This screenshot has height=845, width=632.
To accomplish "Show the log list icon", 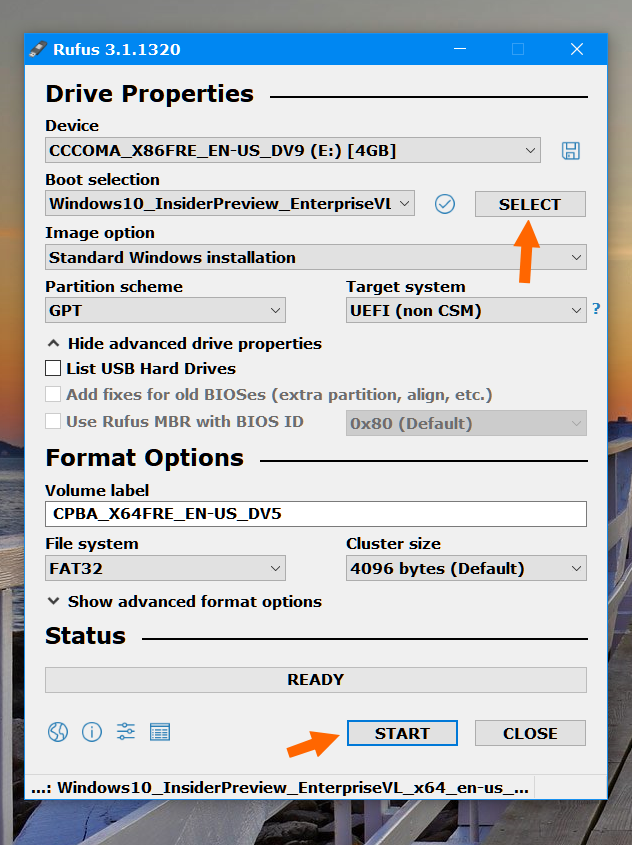I will click(159, 732).
